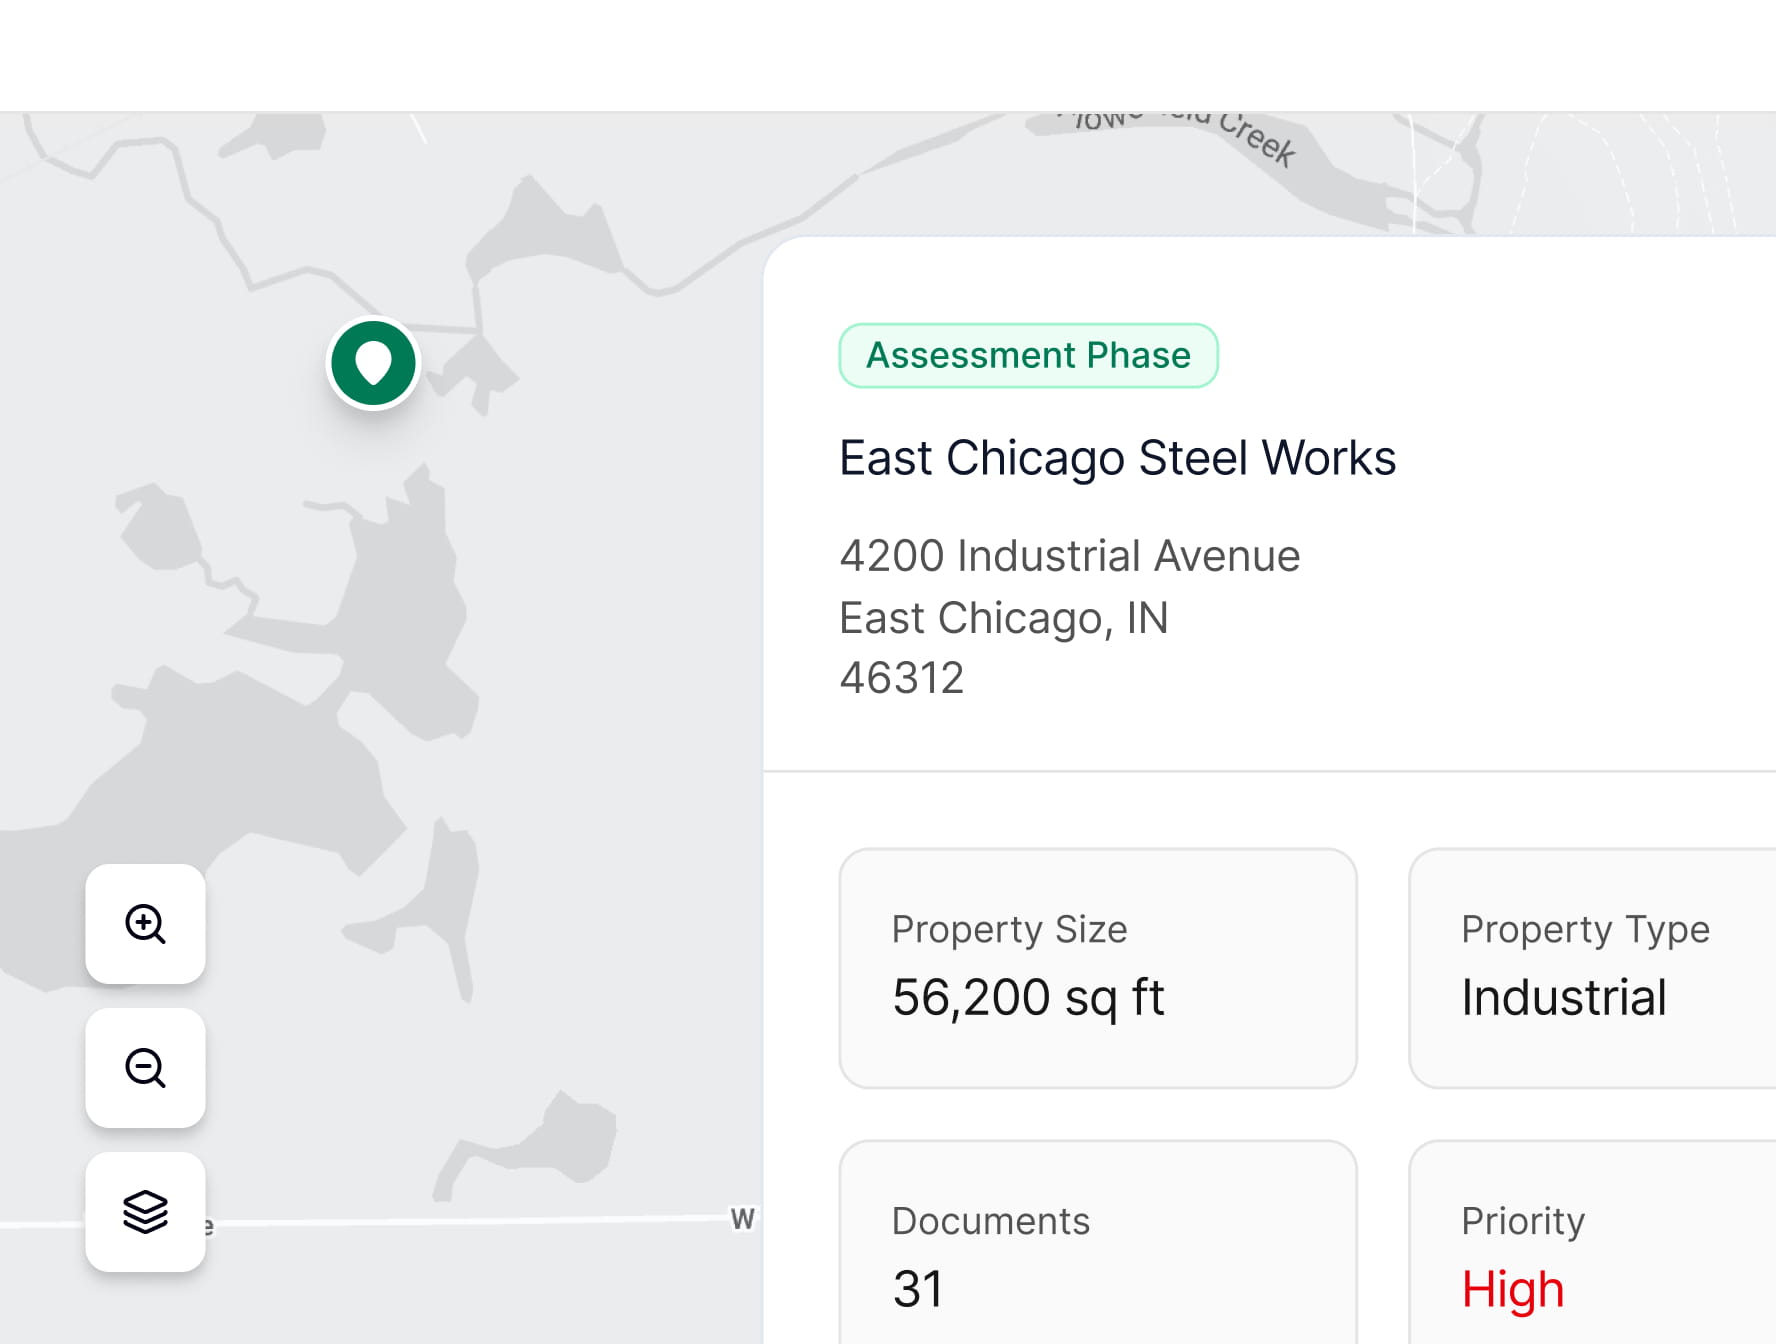
Task: Select the Property Type label
Action: coord(1585,929)
